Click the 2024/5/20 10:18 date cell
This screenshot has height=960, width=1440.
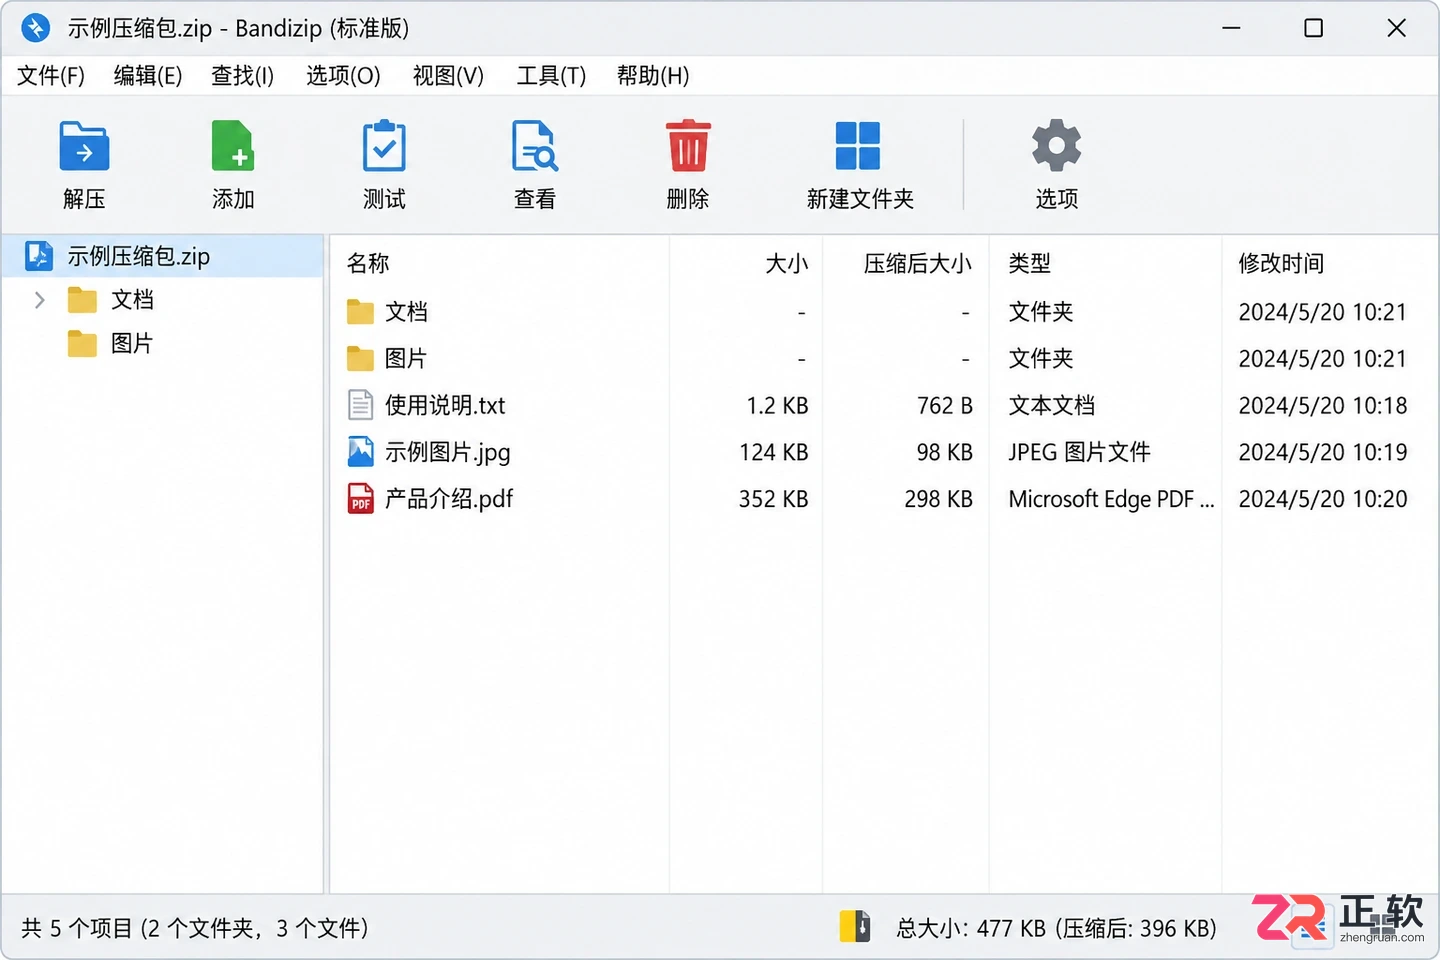click(x=1323, y=405)
